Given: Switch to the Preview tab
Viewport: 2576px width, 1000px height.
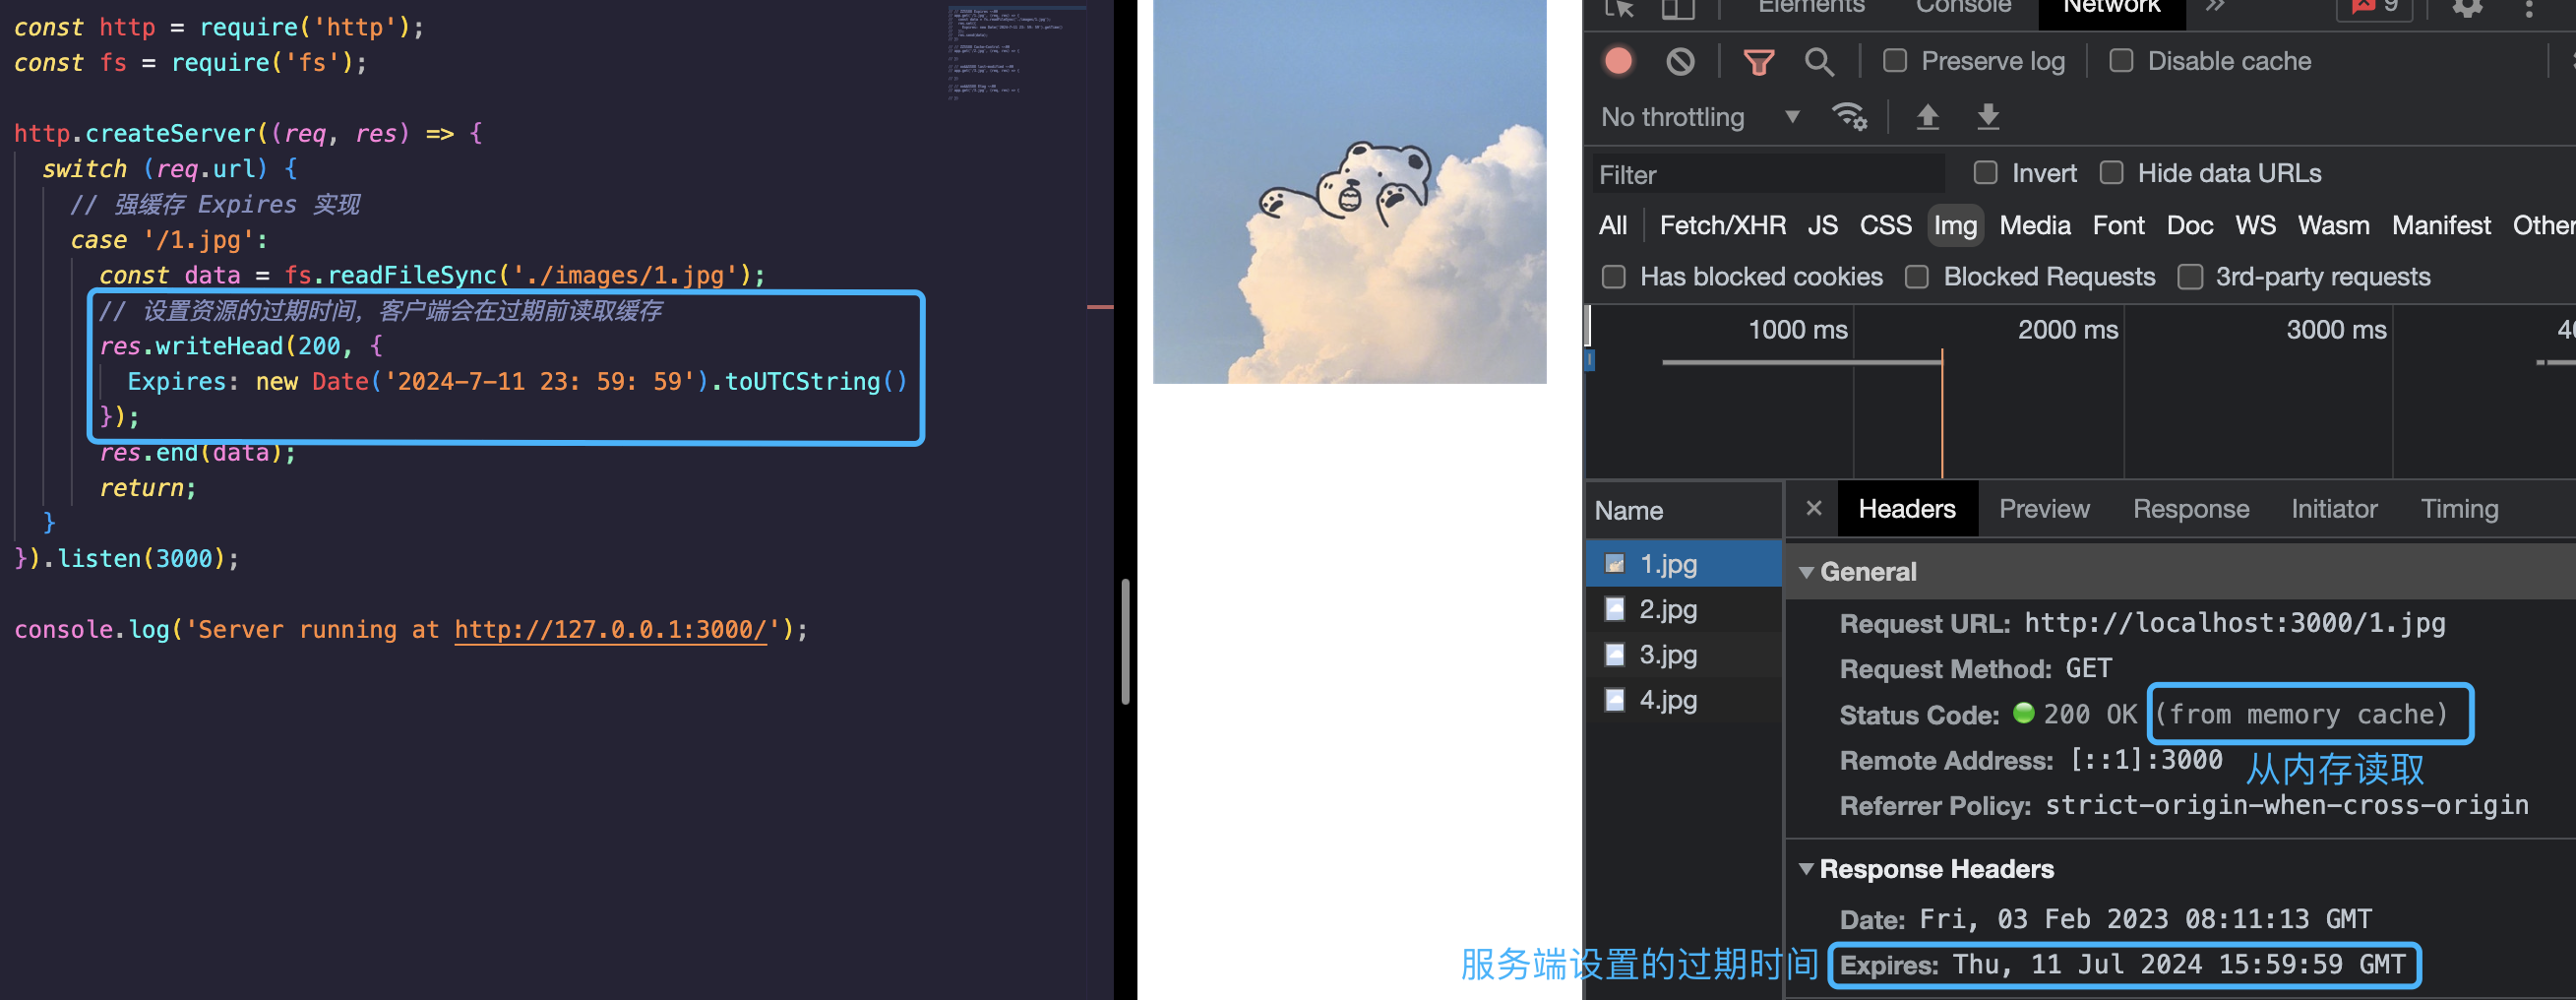Looking at the screenshot, I should click(x=2044, y=509).
